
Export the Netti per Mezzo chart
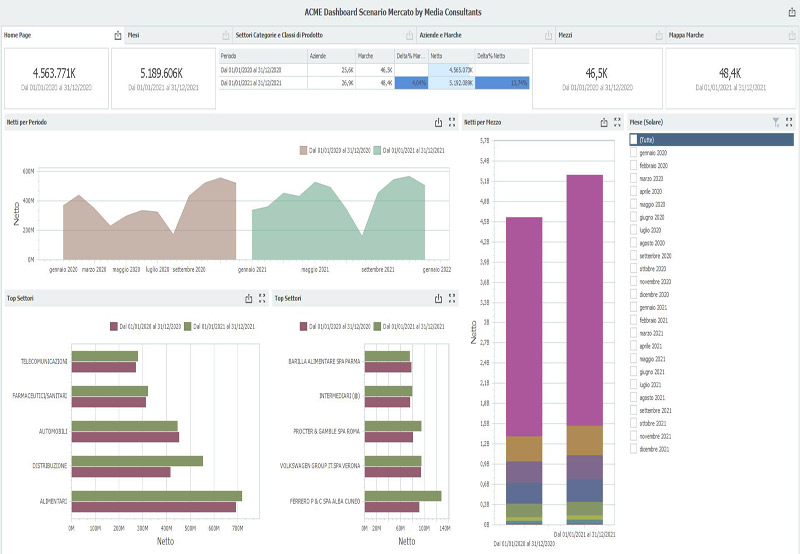[603, 123]
